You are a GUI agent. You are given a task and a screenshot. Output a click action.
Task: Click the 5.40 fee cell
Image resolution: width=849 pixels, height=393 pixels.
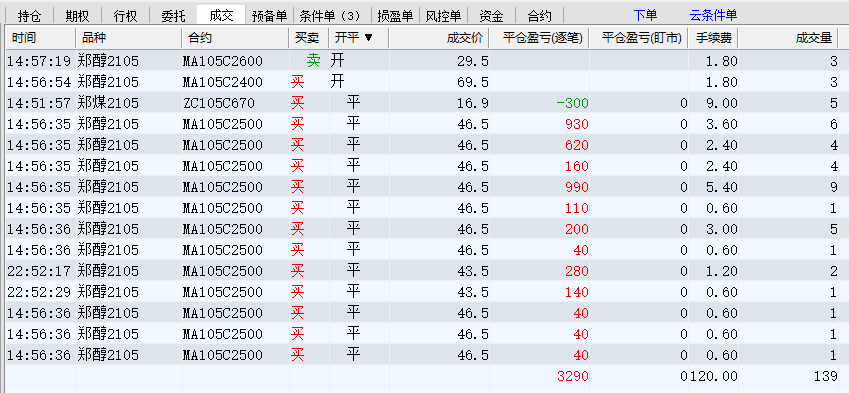click(x=721, y=187)
